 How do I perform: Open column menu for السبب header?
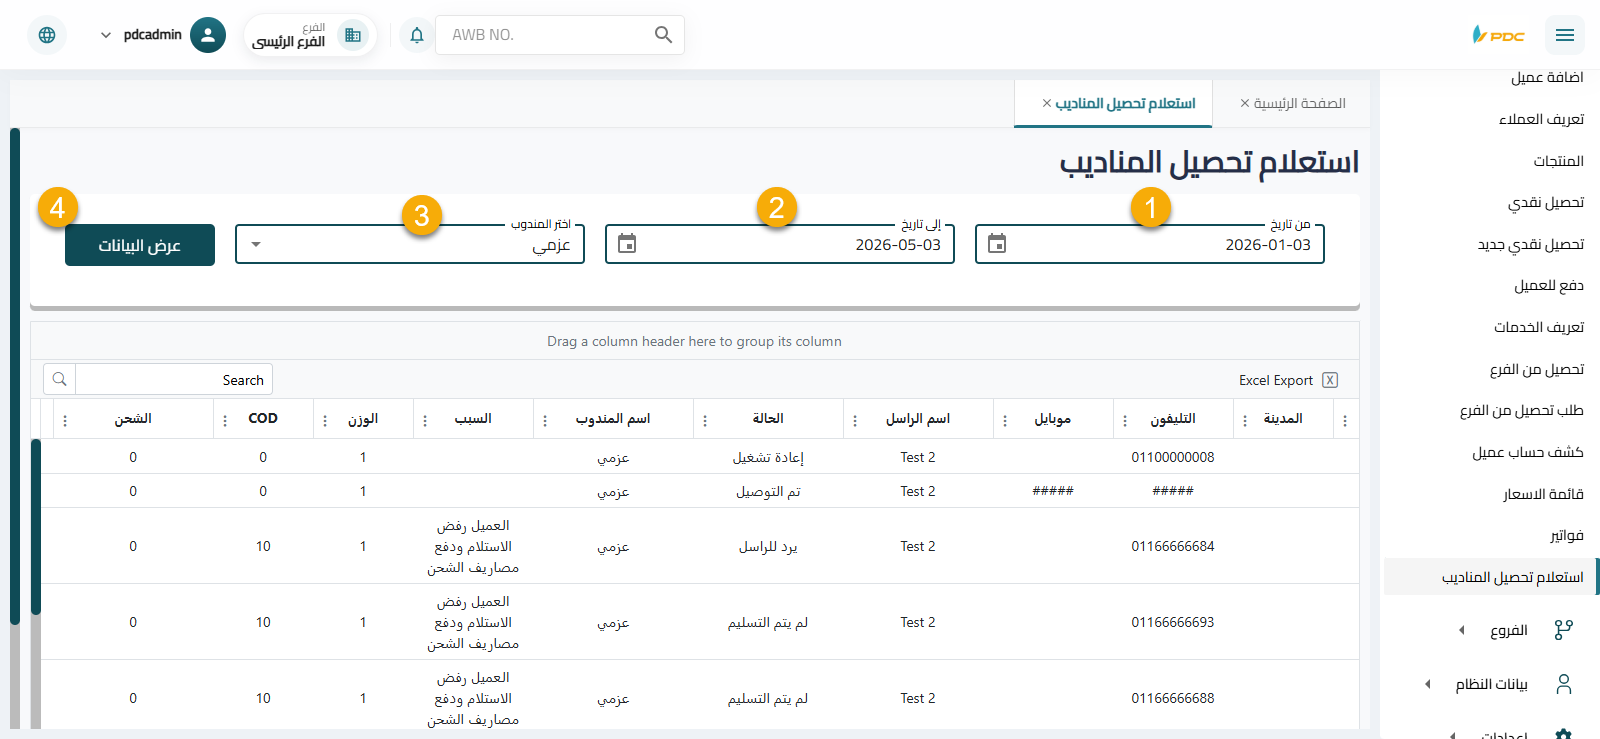(x=425, y=420)
